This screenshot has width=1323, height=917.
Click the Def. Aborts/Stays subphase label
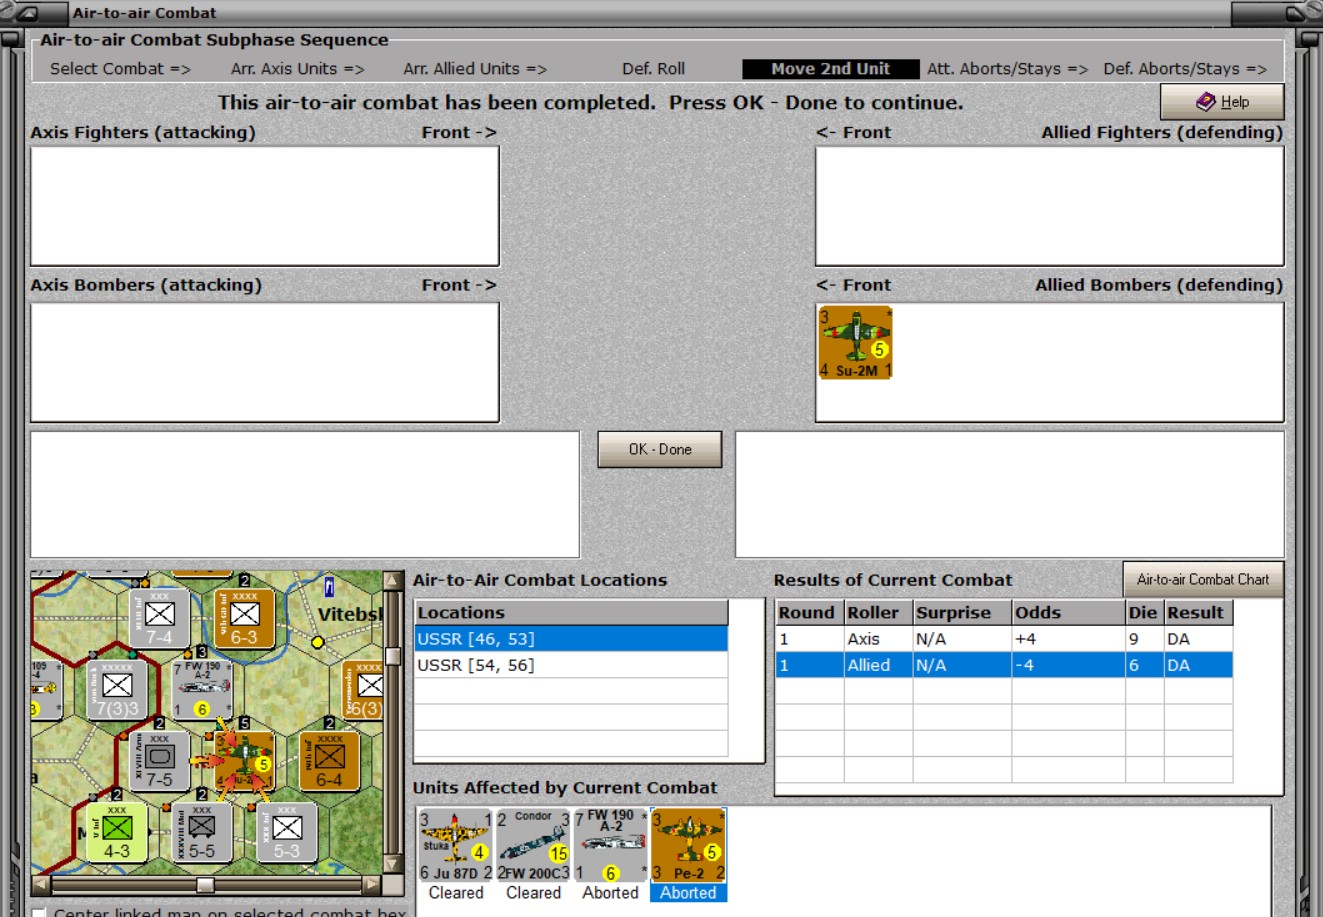(1185, 69)
